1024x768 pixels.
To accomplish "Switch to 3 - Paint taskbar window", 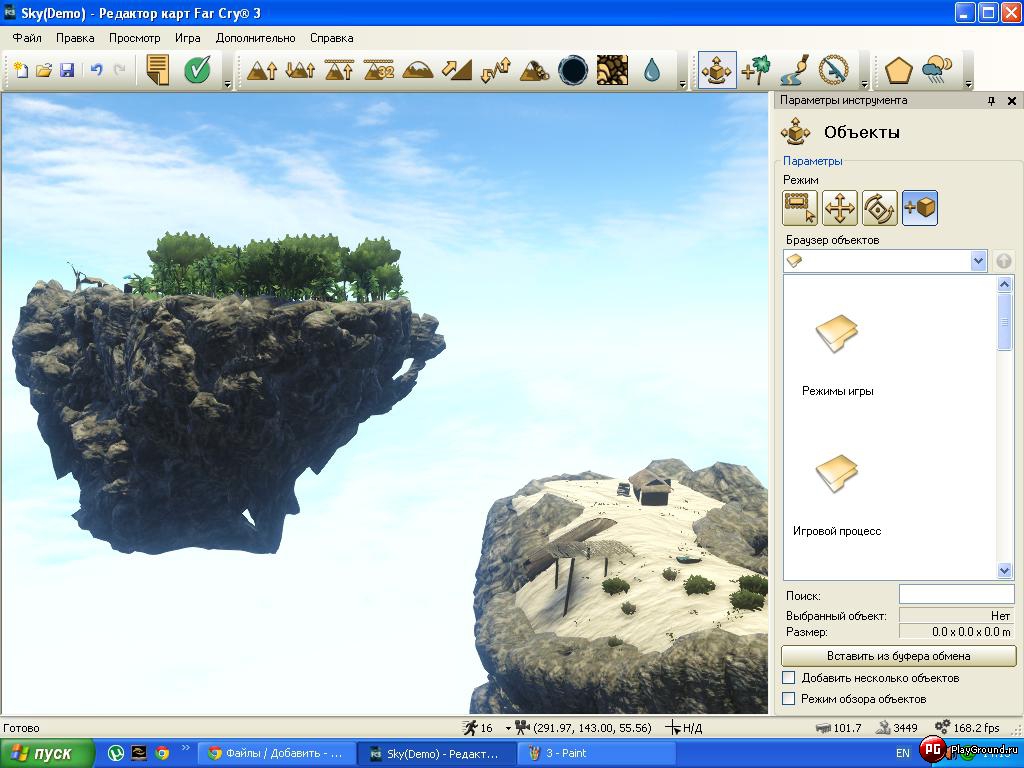I will point(596,754).
